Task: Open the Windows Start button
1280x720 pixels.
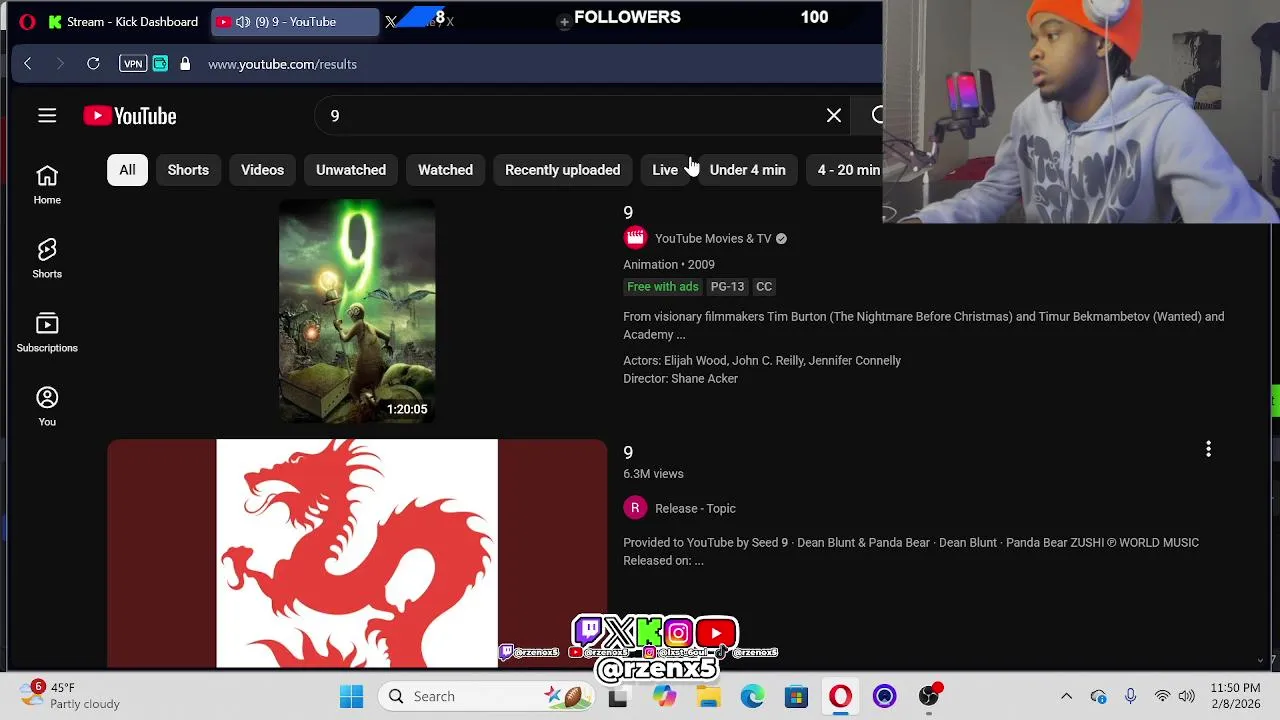Action: (351, 696)
